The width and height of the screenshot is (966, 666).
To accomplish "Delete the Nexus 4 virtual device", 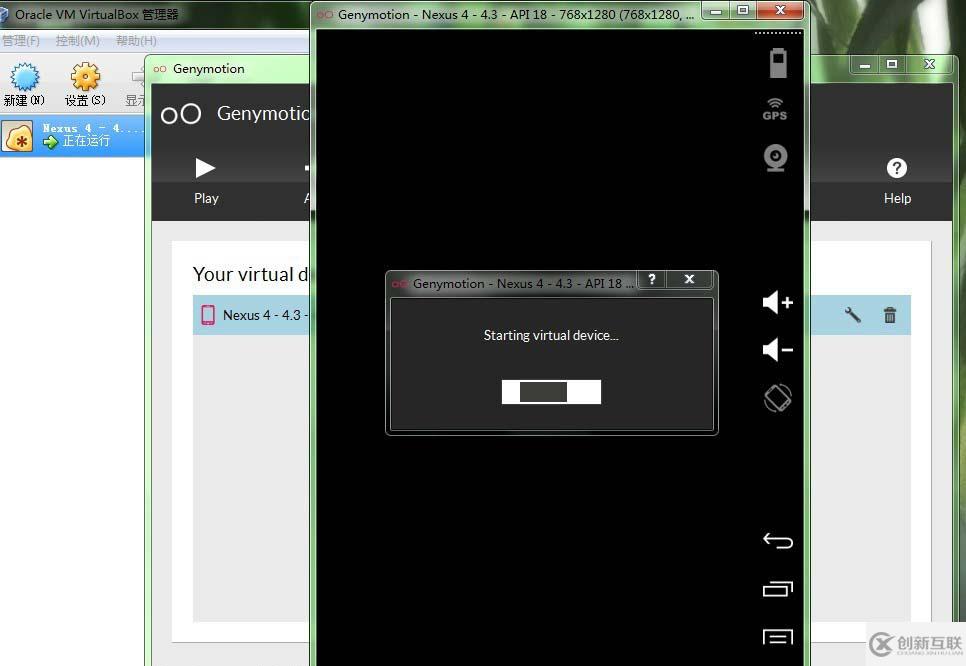I will point(890,315).
